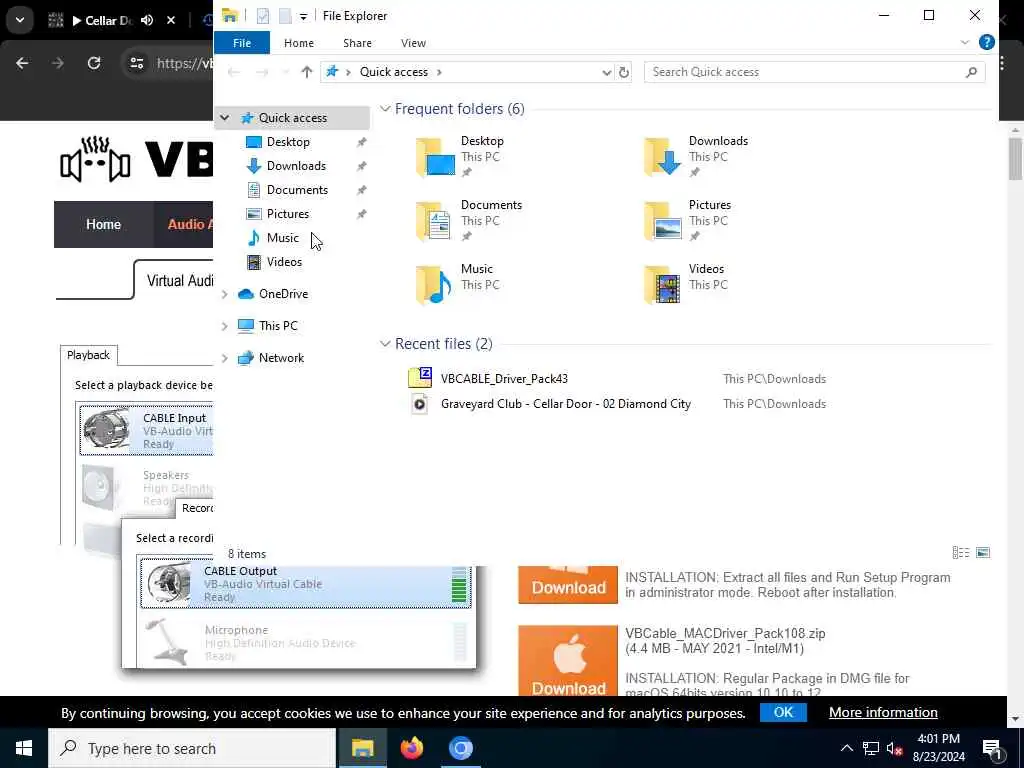Expand the ribbon with the chevron
The height and width of the screenshot is (768, 1024).
click(965, 42)
